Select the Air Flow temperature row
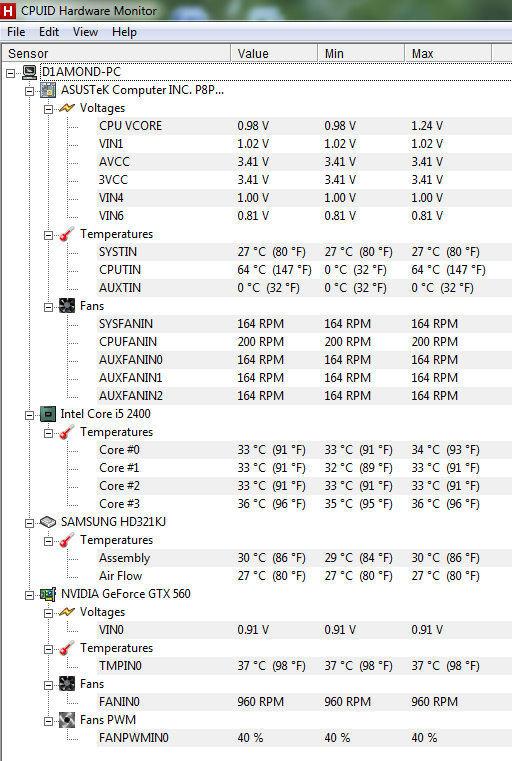 (304, 576)
